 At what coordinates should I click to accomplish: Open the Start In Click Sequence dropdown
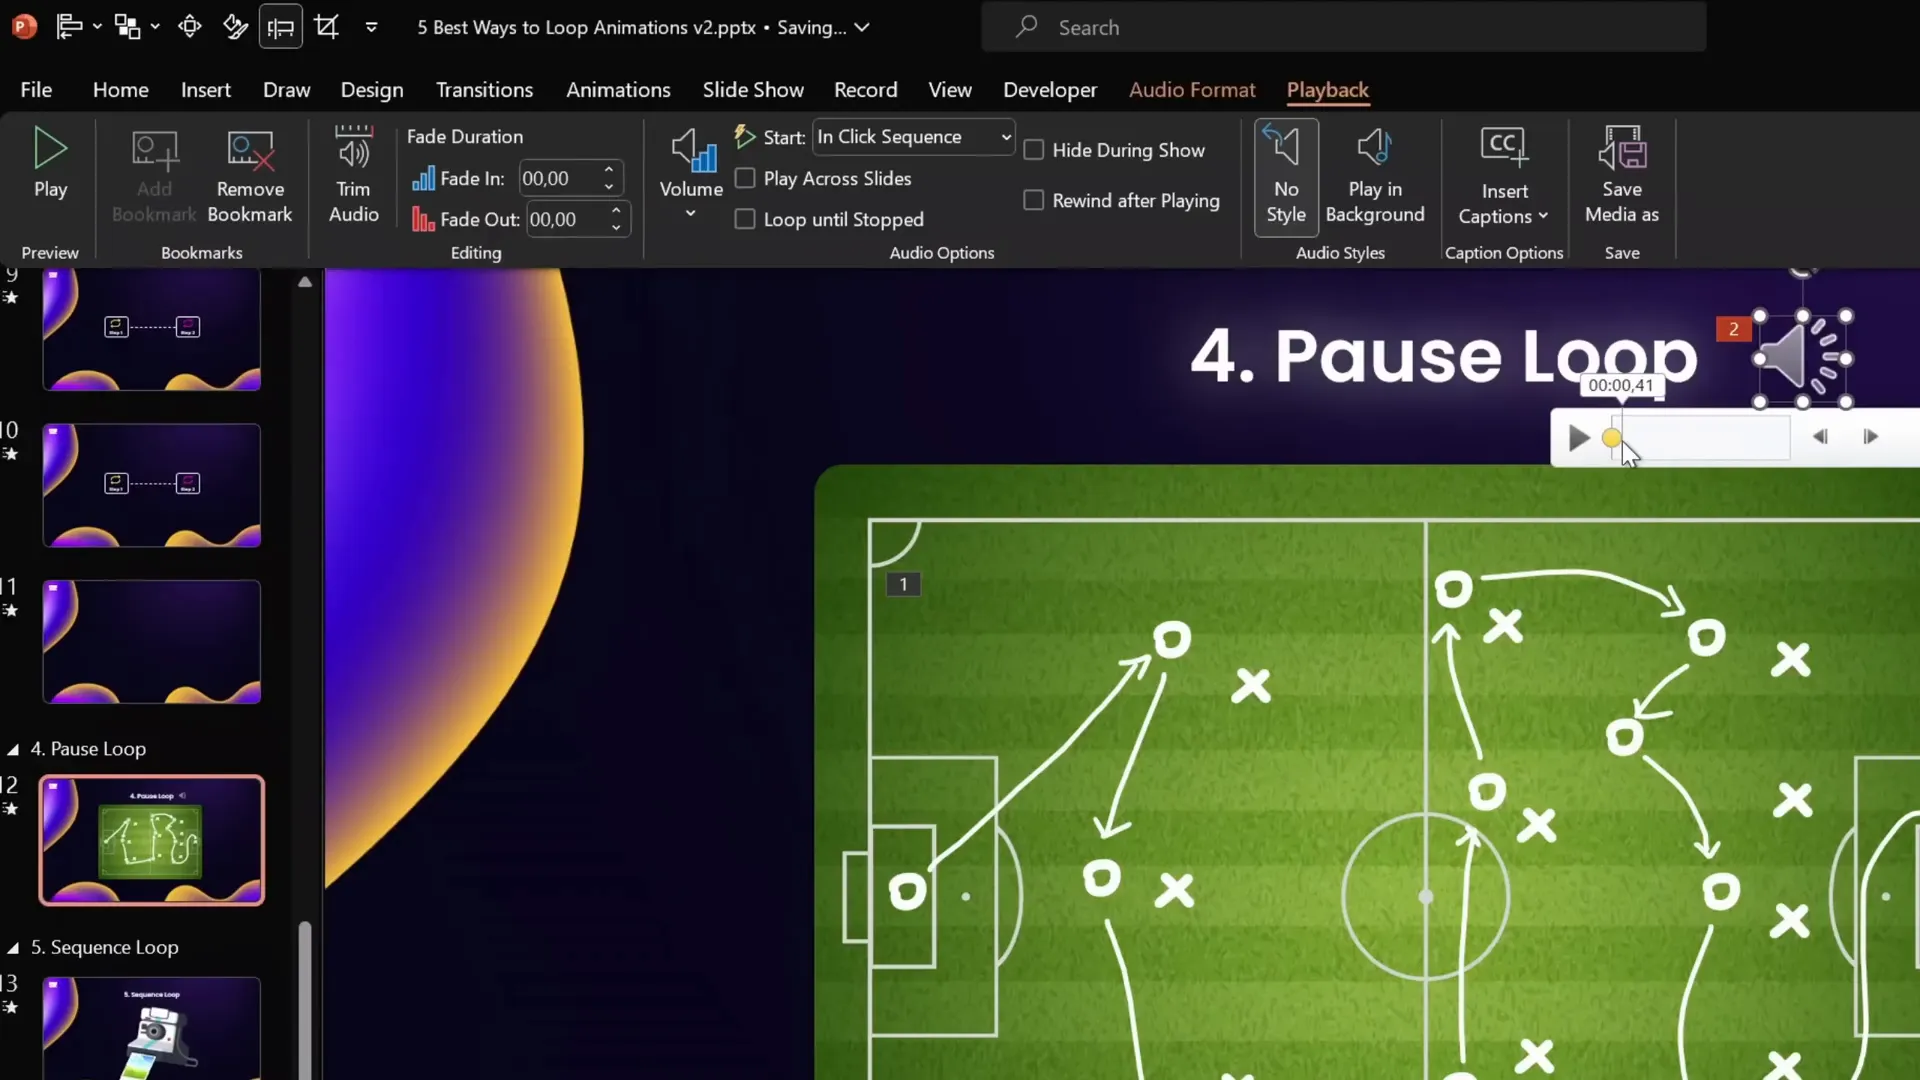pyautogui.click(x=914, y=137)
